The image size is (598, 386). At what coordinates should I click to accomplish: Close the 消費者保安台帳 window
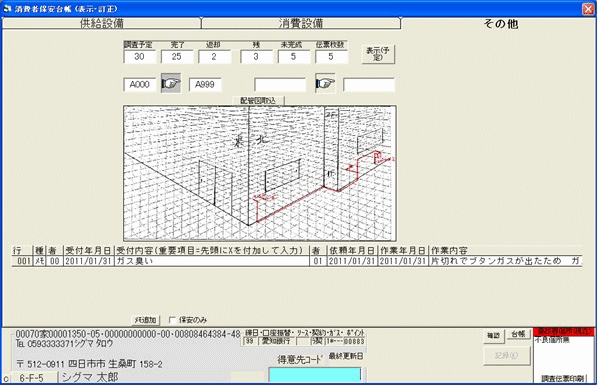tap(588, 9)
